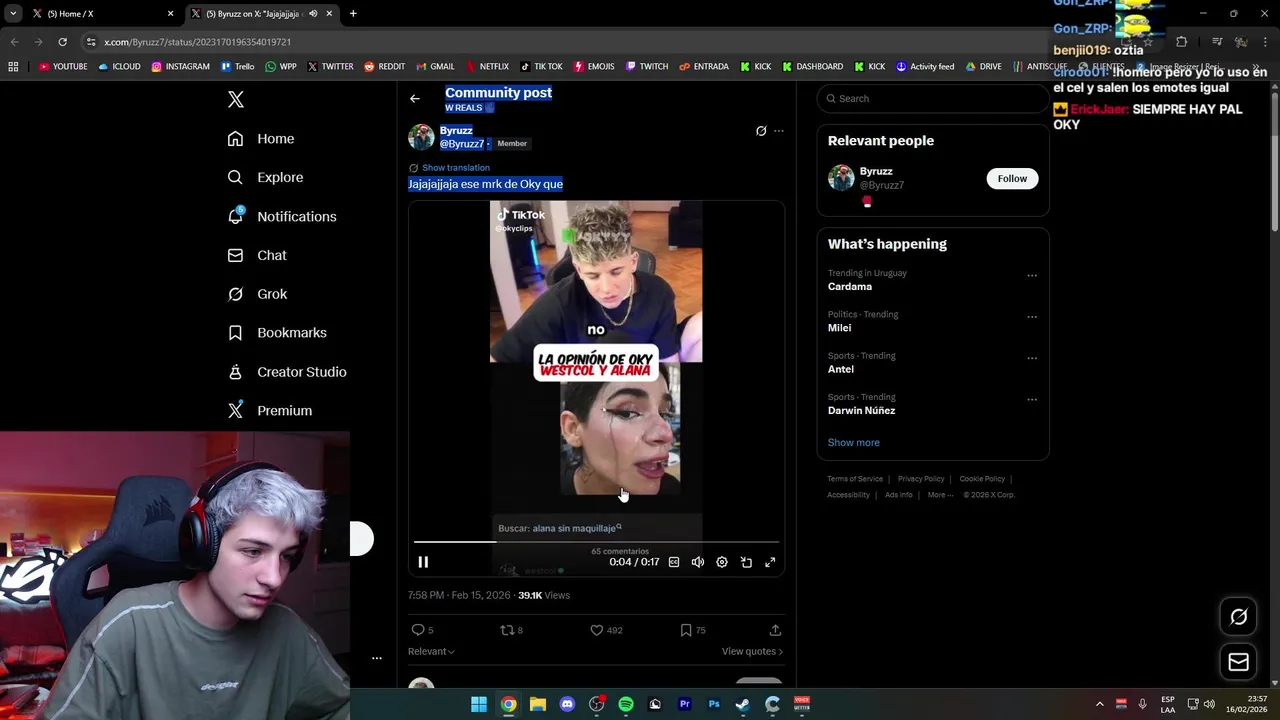Open Terms of Service link

[x=855, y=479]
